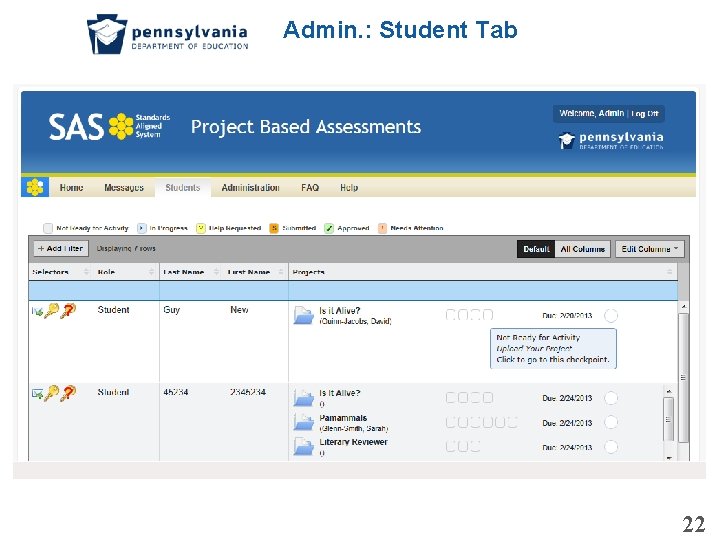Sort by the Role column

pyautogui.click(x=125, y=272)
